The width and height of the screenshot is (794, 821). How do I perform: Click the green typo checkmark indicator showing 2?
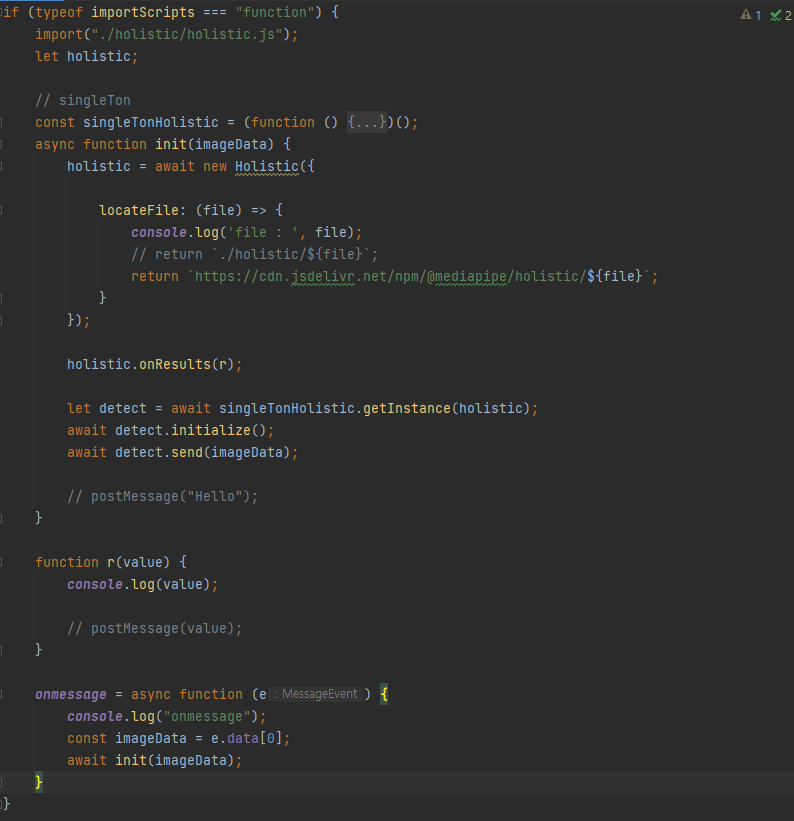click(780, 15)
